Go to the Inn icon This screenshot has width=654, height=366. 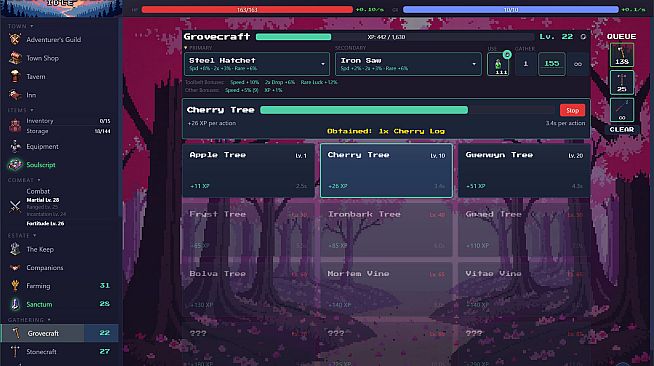coord(15,95)
